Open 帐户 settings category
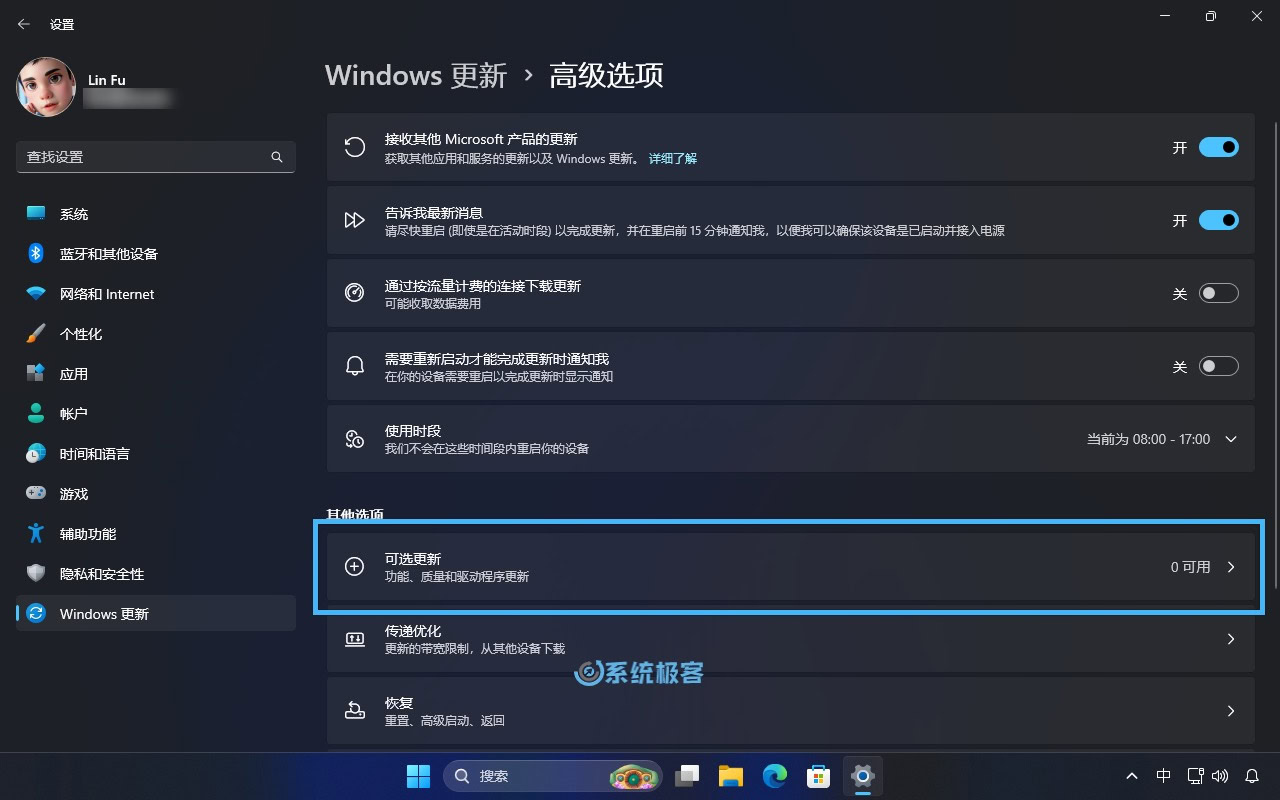Screen dimensions: 1280x800 (x=156, y=414)
